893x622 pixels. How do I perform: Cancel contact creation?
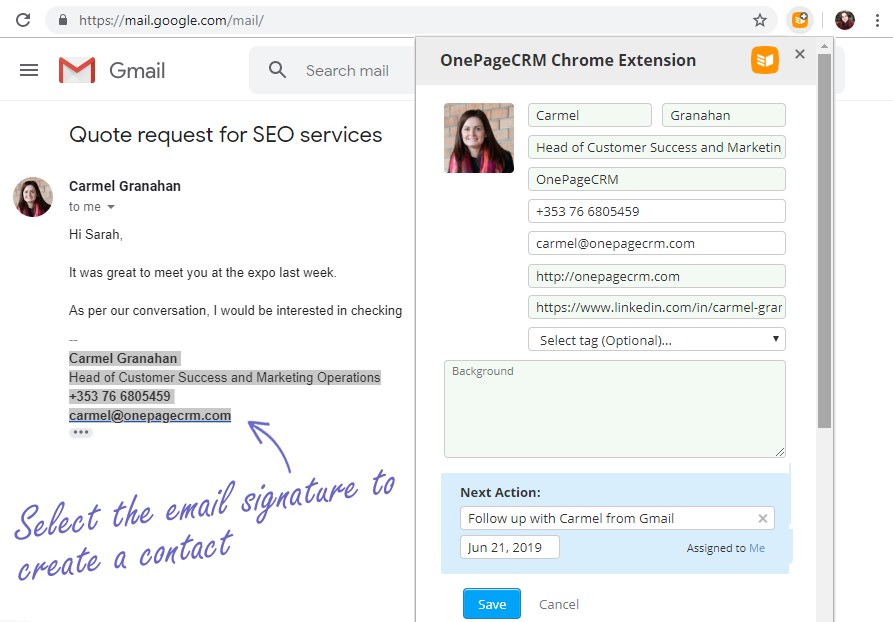click(559, 604)
